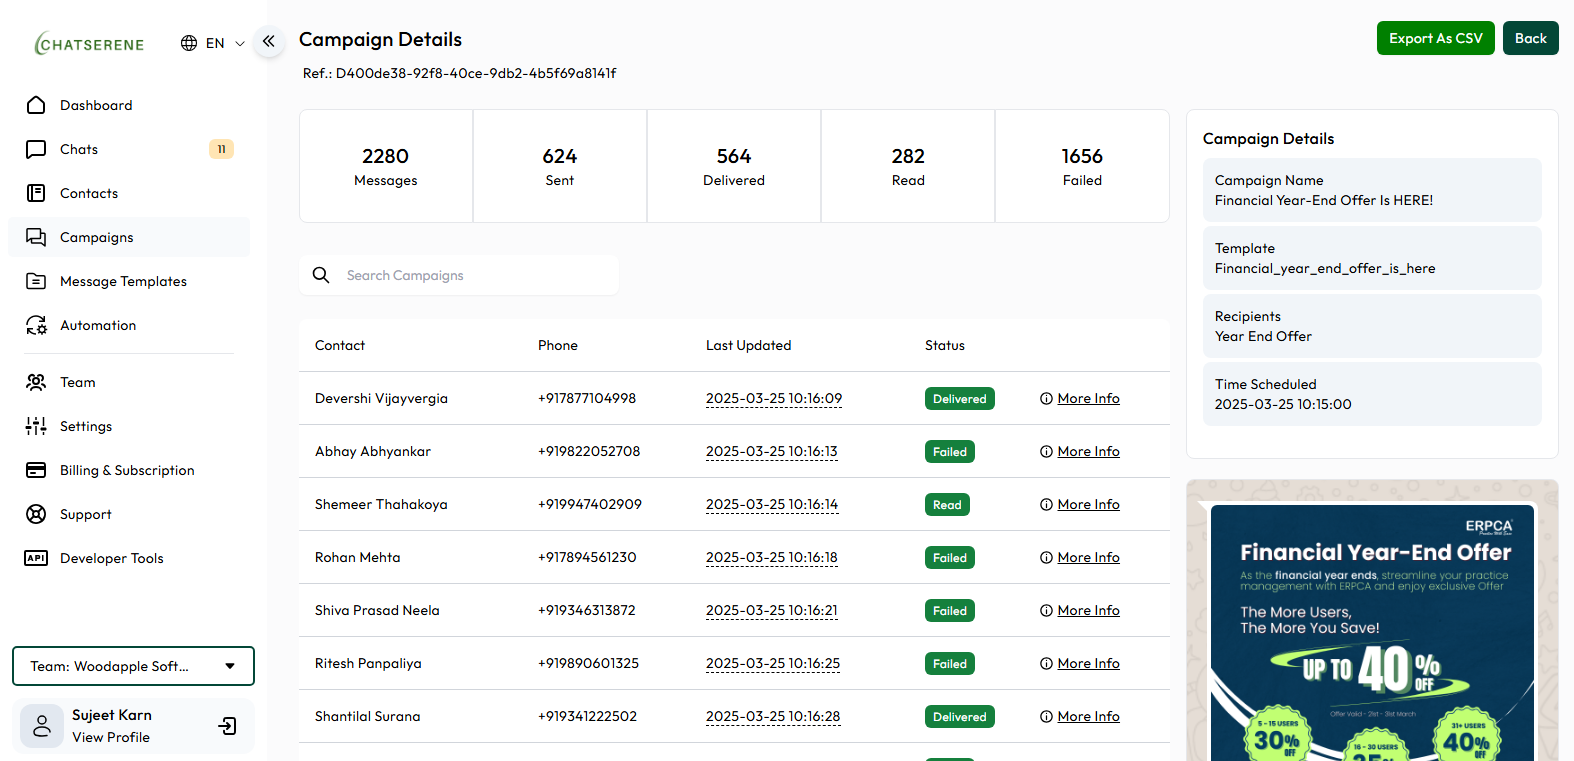This screenshot has width=1574, height=761.
Task: Open the Team: Woodapple Soft dropdown
Action: (x=133, y=666)
